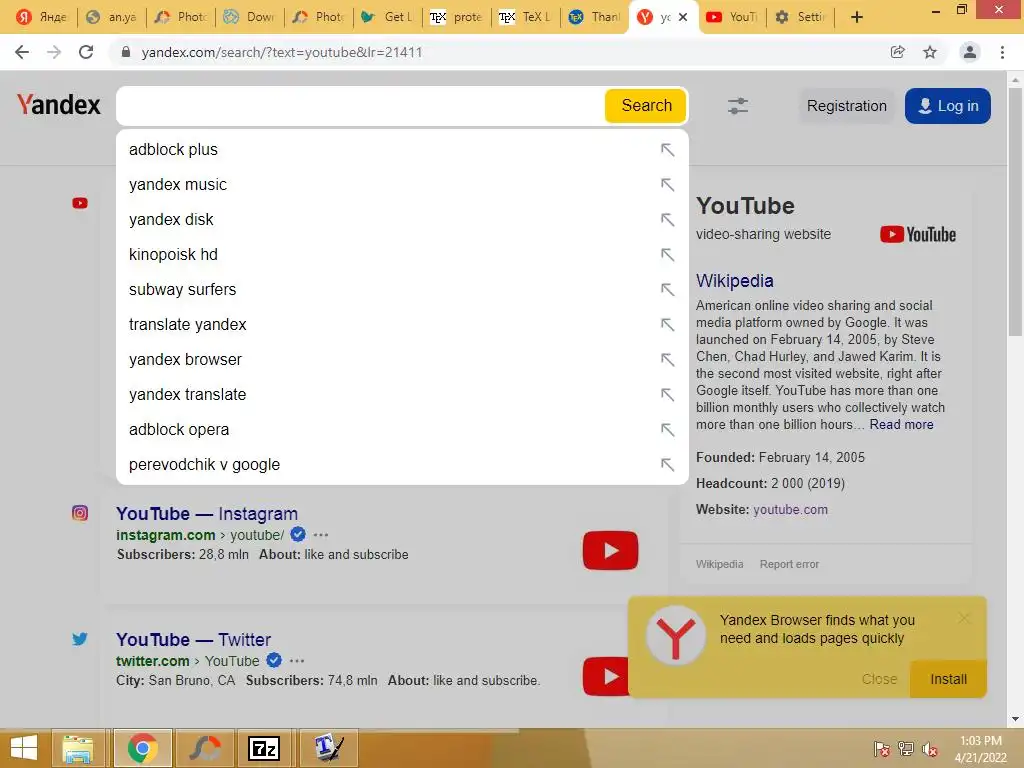The width and height of the screenshot is (1024, 768).
Task: Fill in 'yandex browser' suggestion arrow
Action: (667, 360)
